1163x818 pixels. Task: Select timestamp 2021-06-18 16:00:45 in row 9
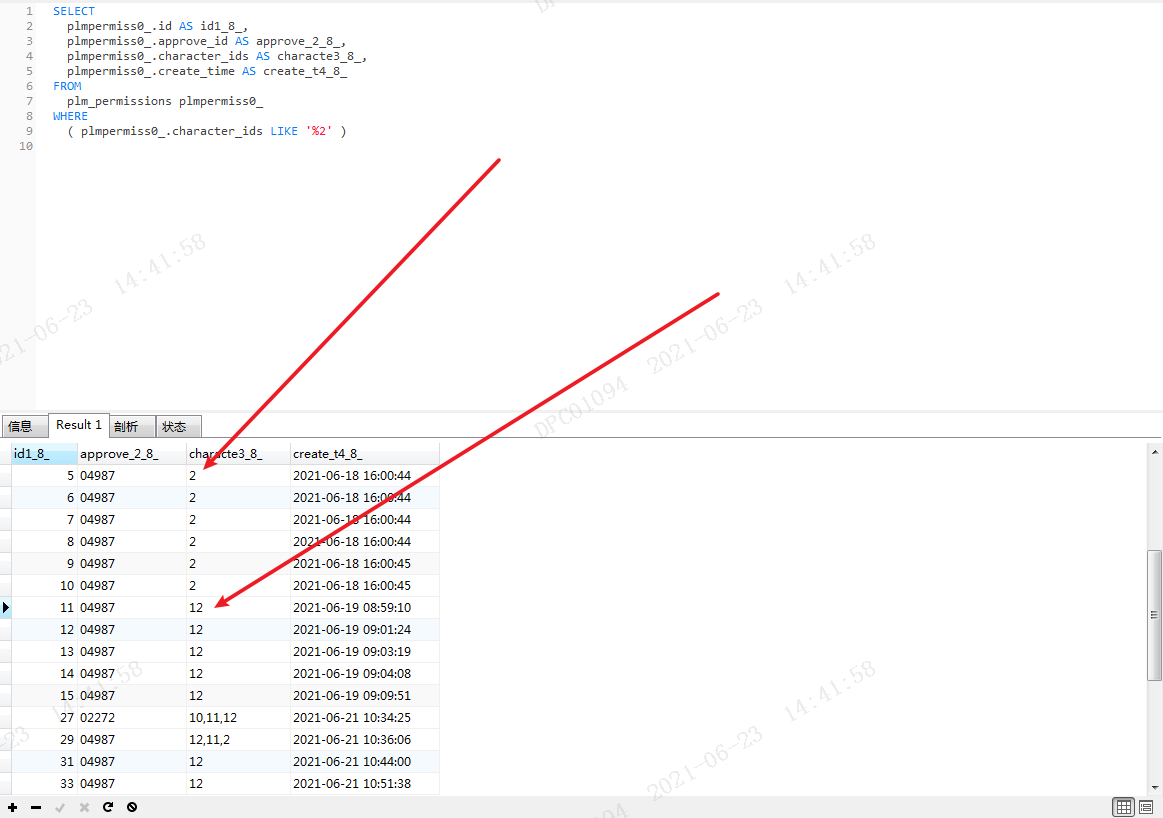364,564
